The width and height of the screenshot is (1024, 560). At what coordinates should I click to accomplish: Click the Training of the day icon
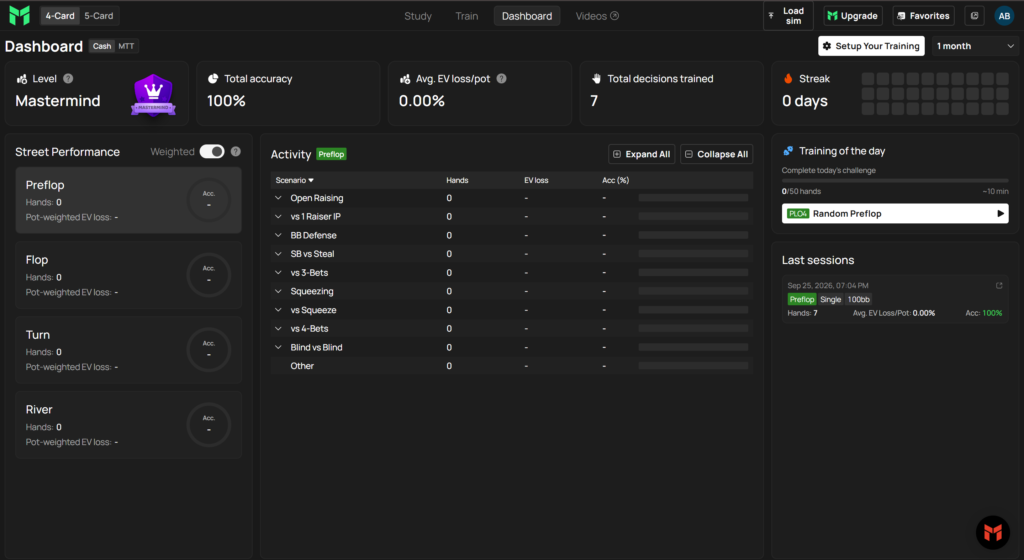tap(788, 151)
